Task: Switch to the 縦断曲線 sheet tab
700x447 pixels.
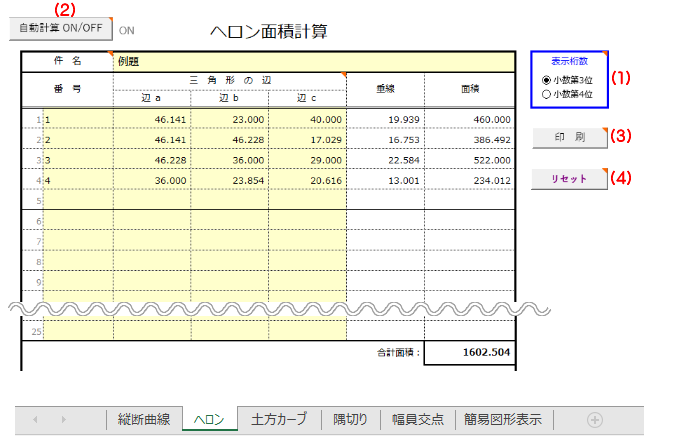Action: pos(144,419)
